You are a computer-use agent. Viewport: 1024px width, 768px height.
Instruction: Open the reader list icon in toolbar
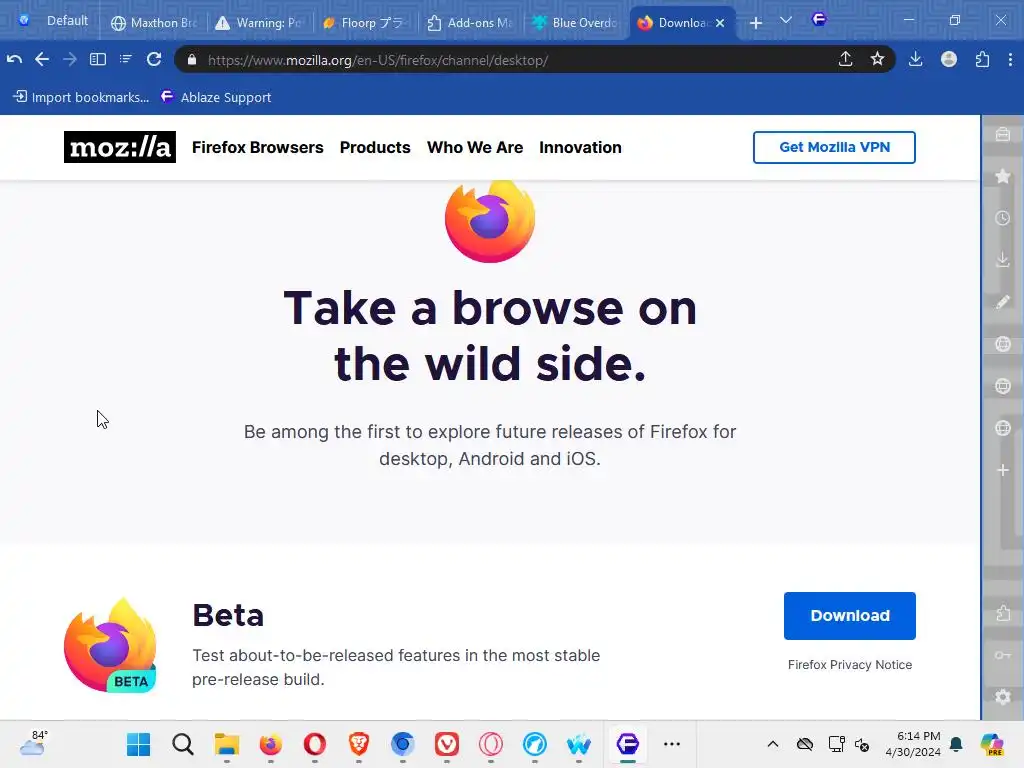coord(125,59)
